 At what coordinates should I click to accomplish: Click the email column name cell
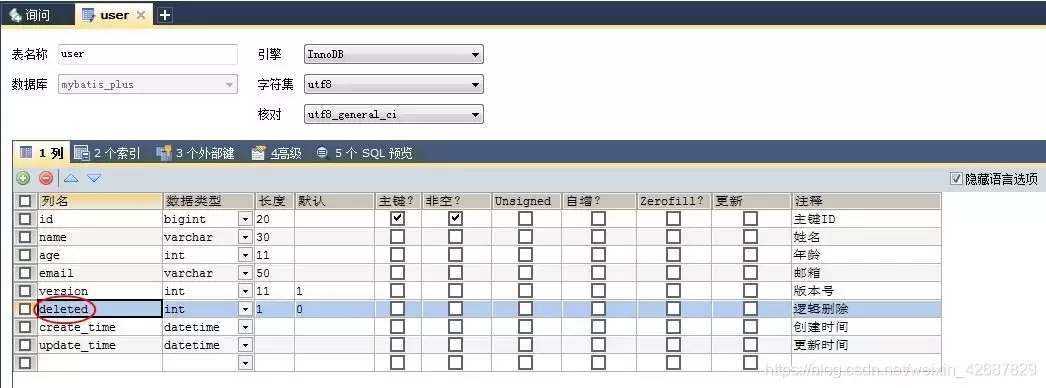pyautogui.click(x=99, y=273)
